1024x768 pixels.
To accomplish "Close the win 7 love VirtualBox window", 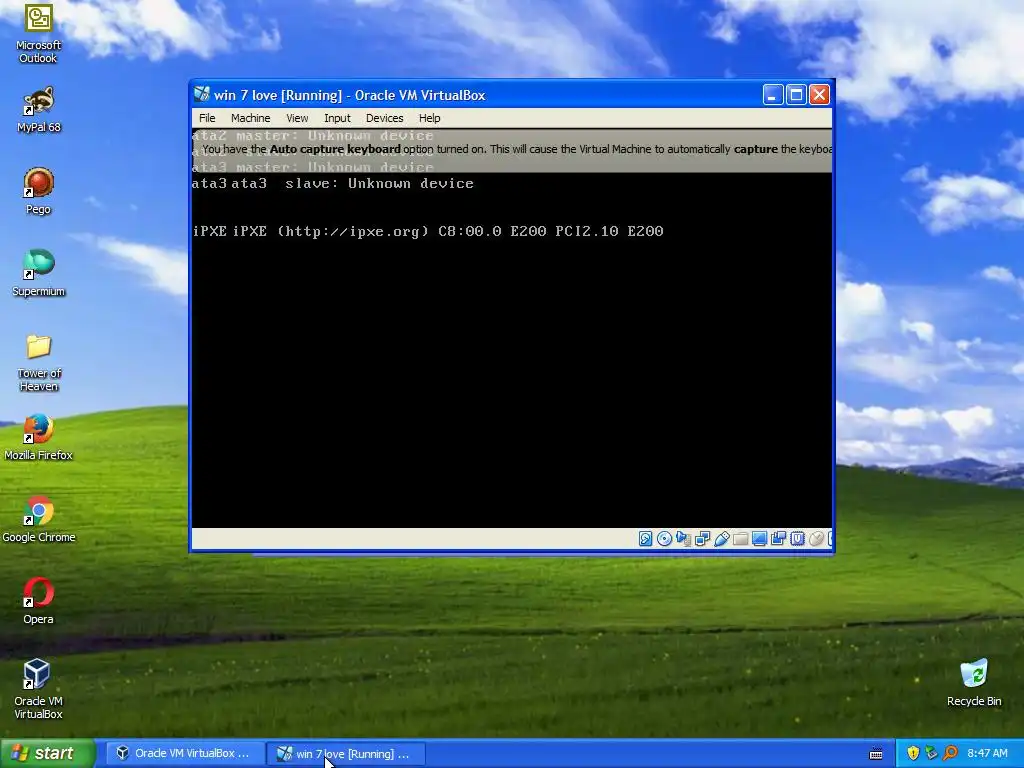I will (x=820, y=95).
